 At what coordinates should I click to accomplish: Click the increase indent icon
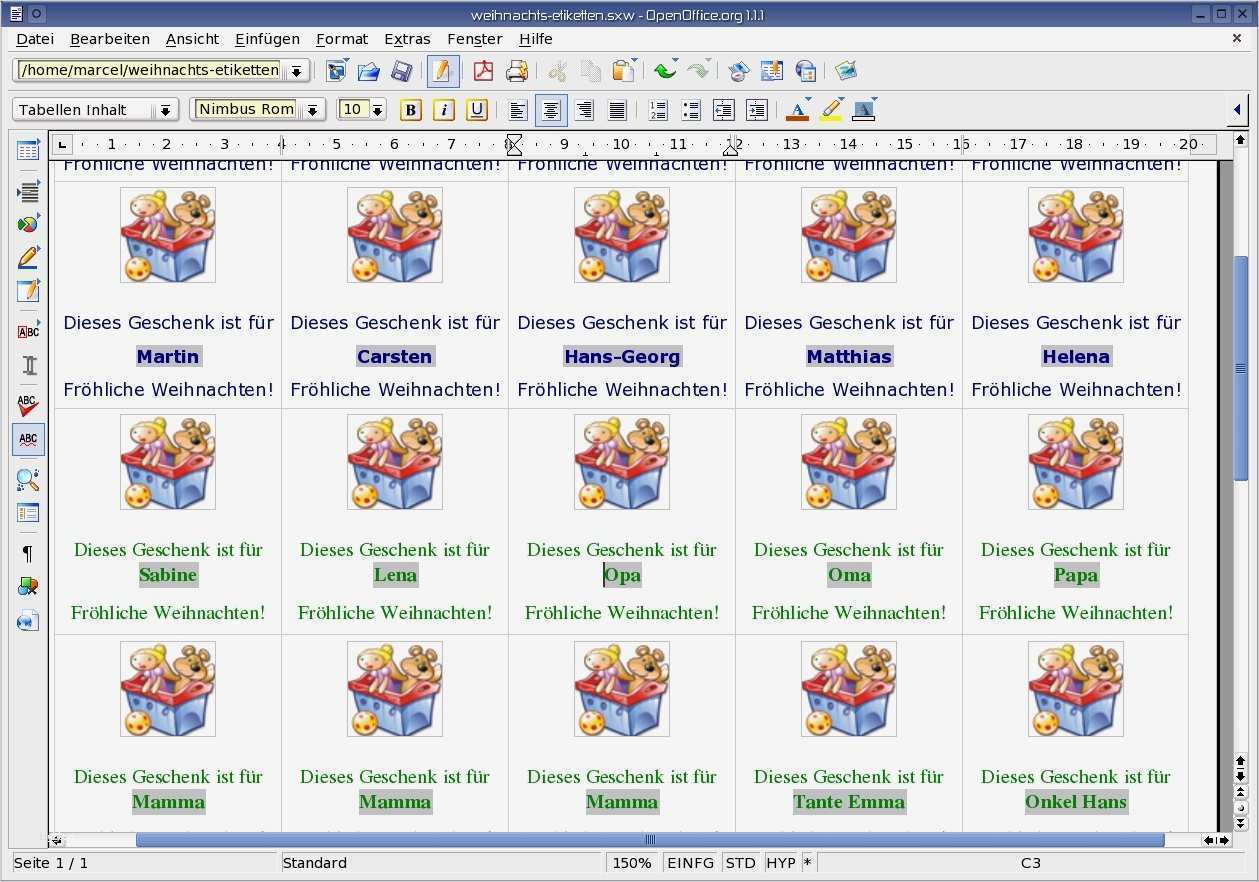click(757, 110)
